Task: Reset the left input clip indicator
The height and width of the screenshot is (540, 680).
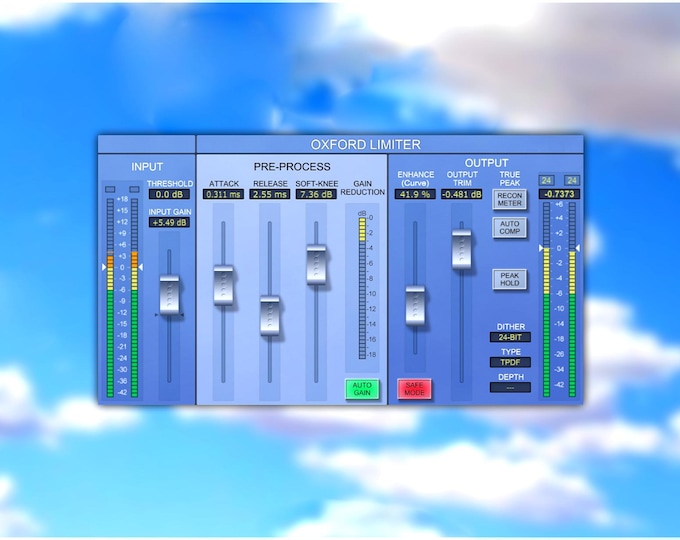Action: [110, 190]
